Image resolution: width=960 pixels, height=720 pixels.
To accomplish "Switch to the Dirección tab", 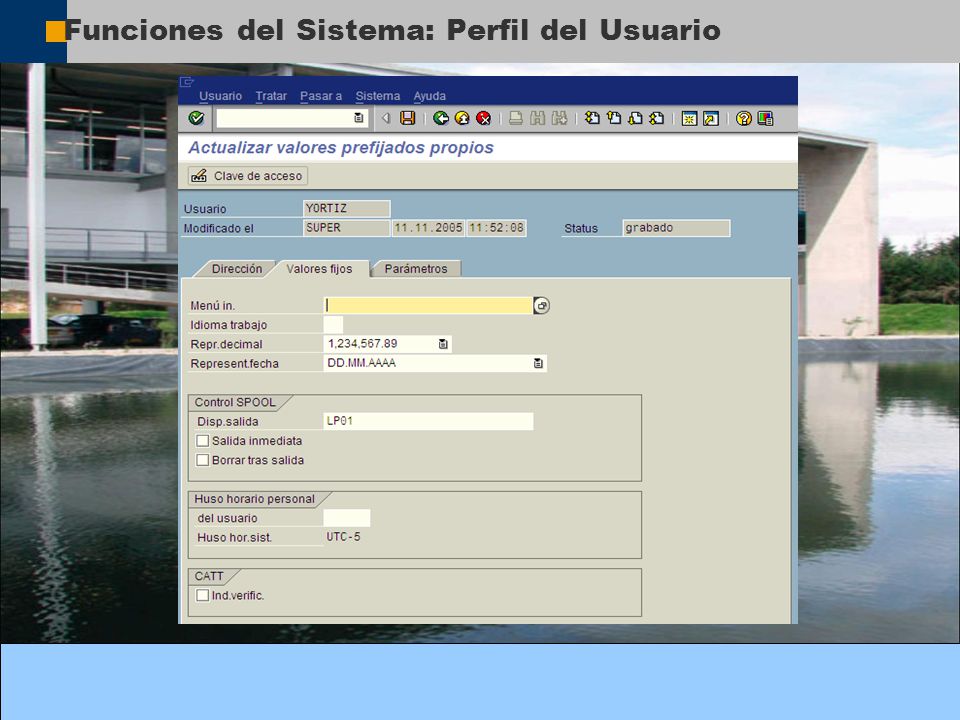I will click(x=236, y=269).
